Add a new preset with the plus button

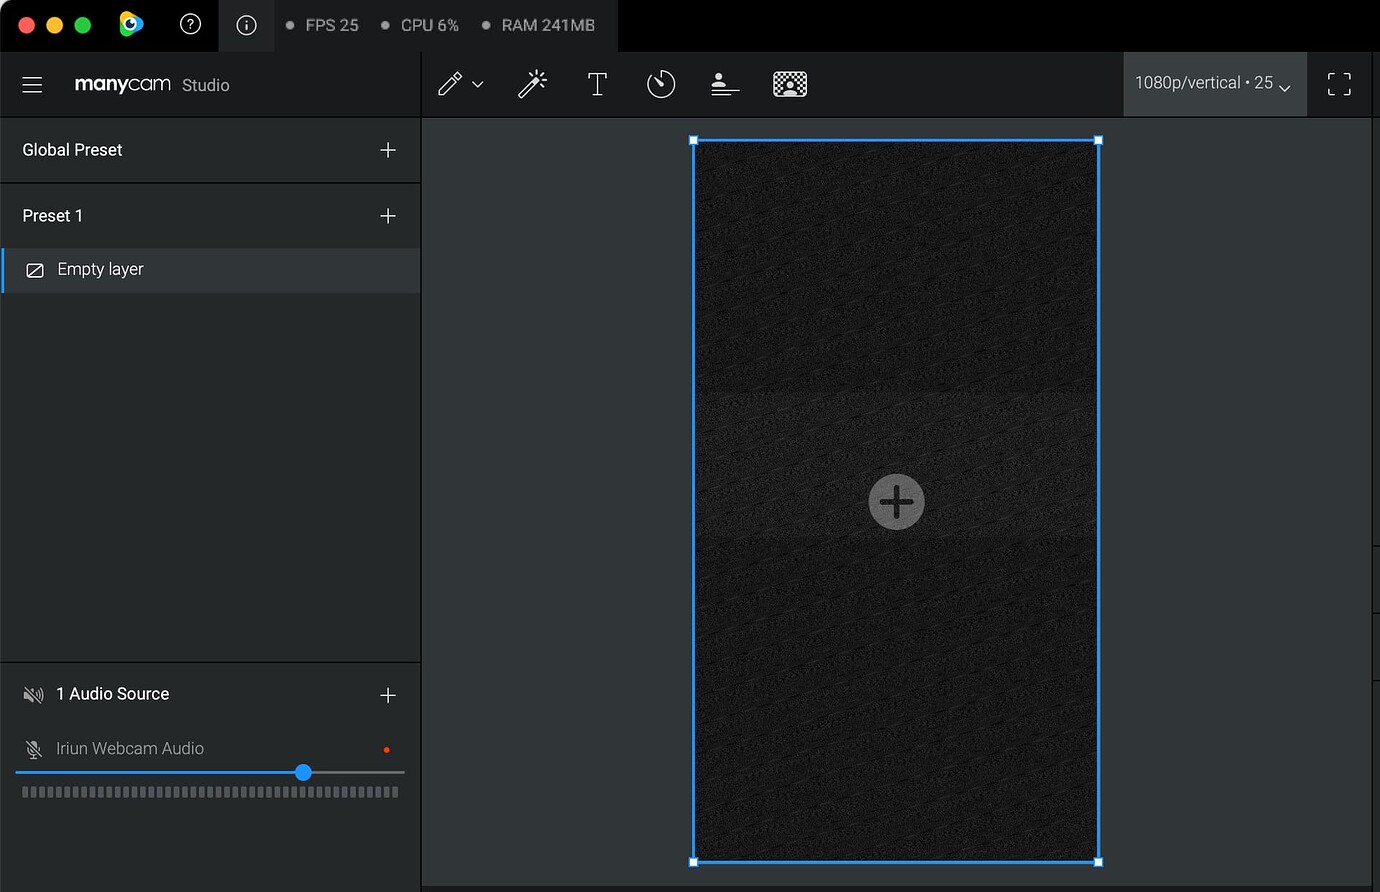[388, 215]
